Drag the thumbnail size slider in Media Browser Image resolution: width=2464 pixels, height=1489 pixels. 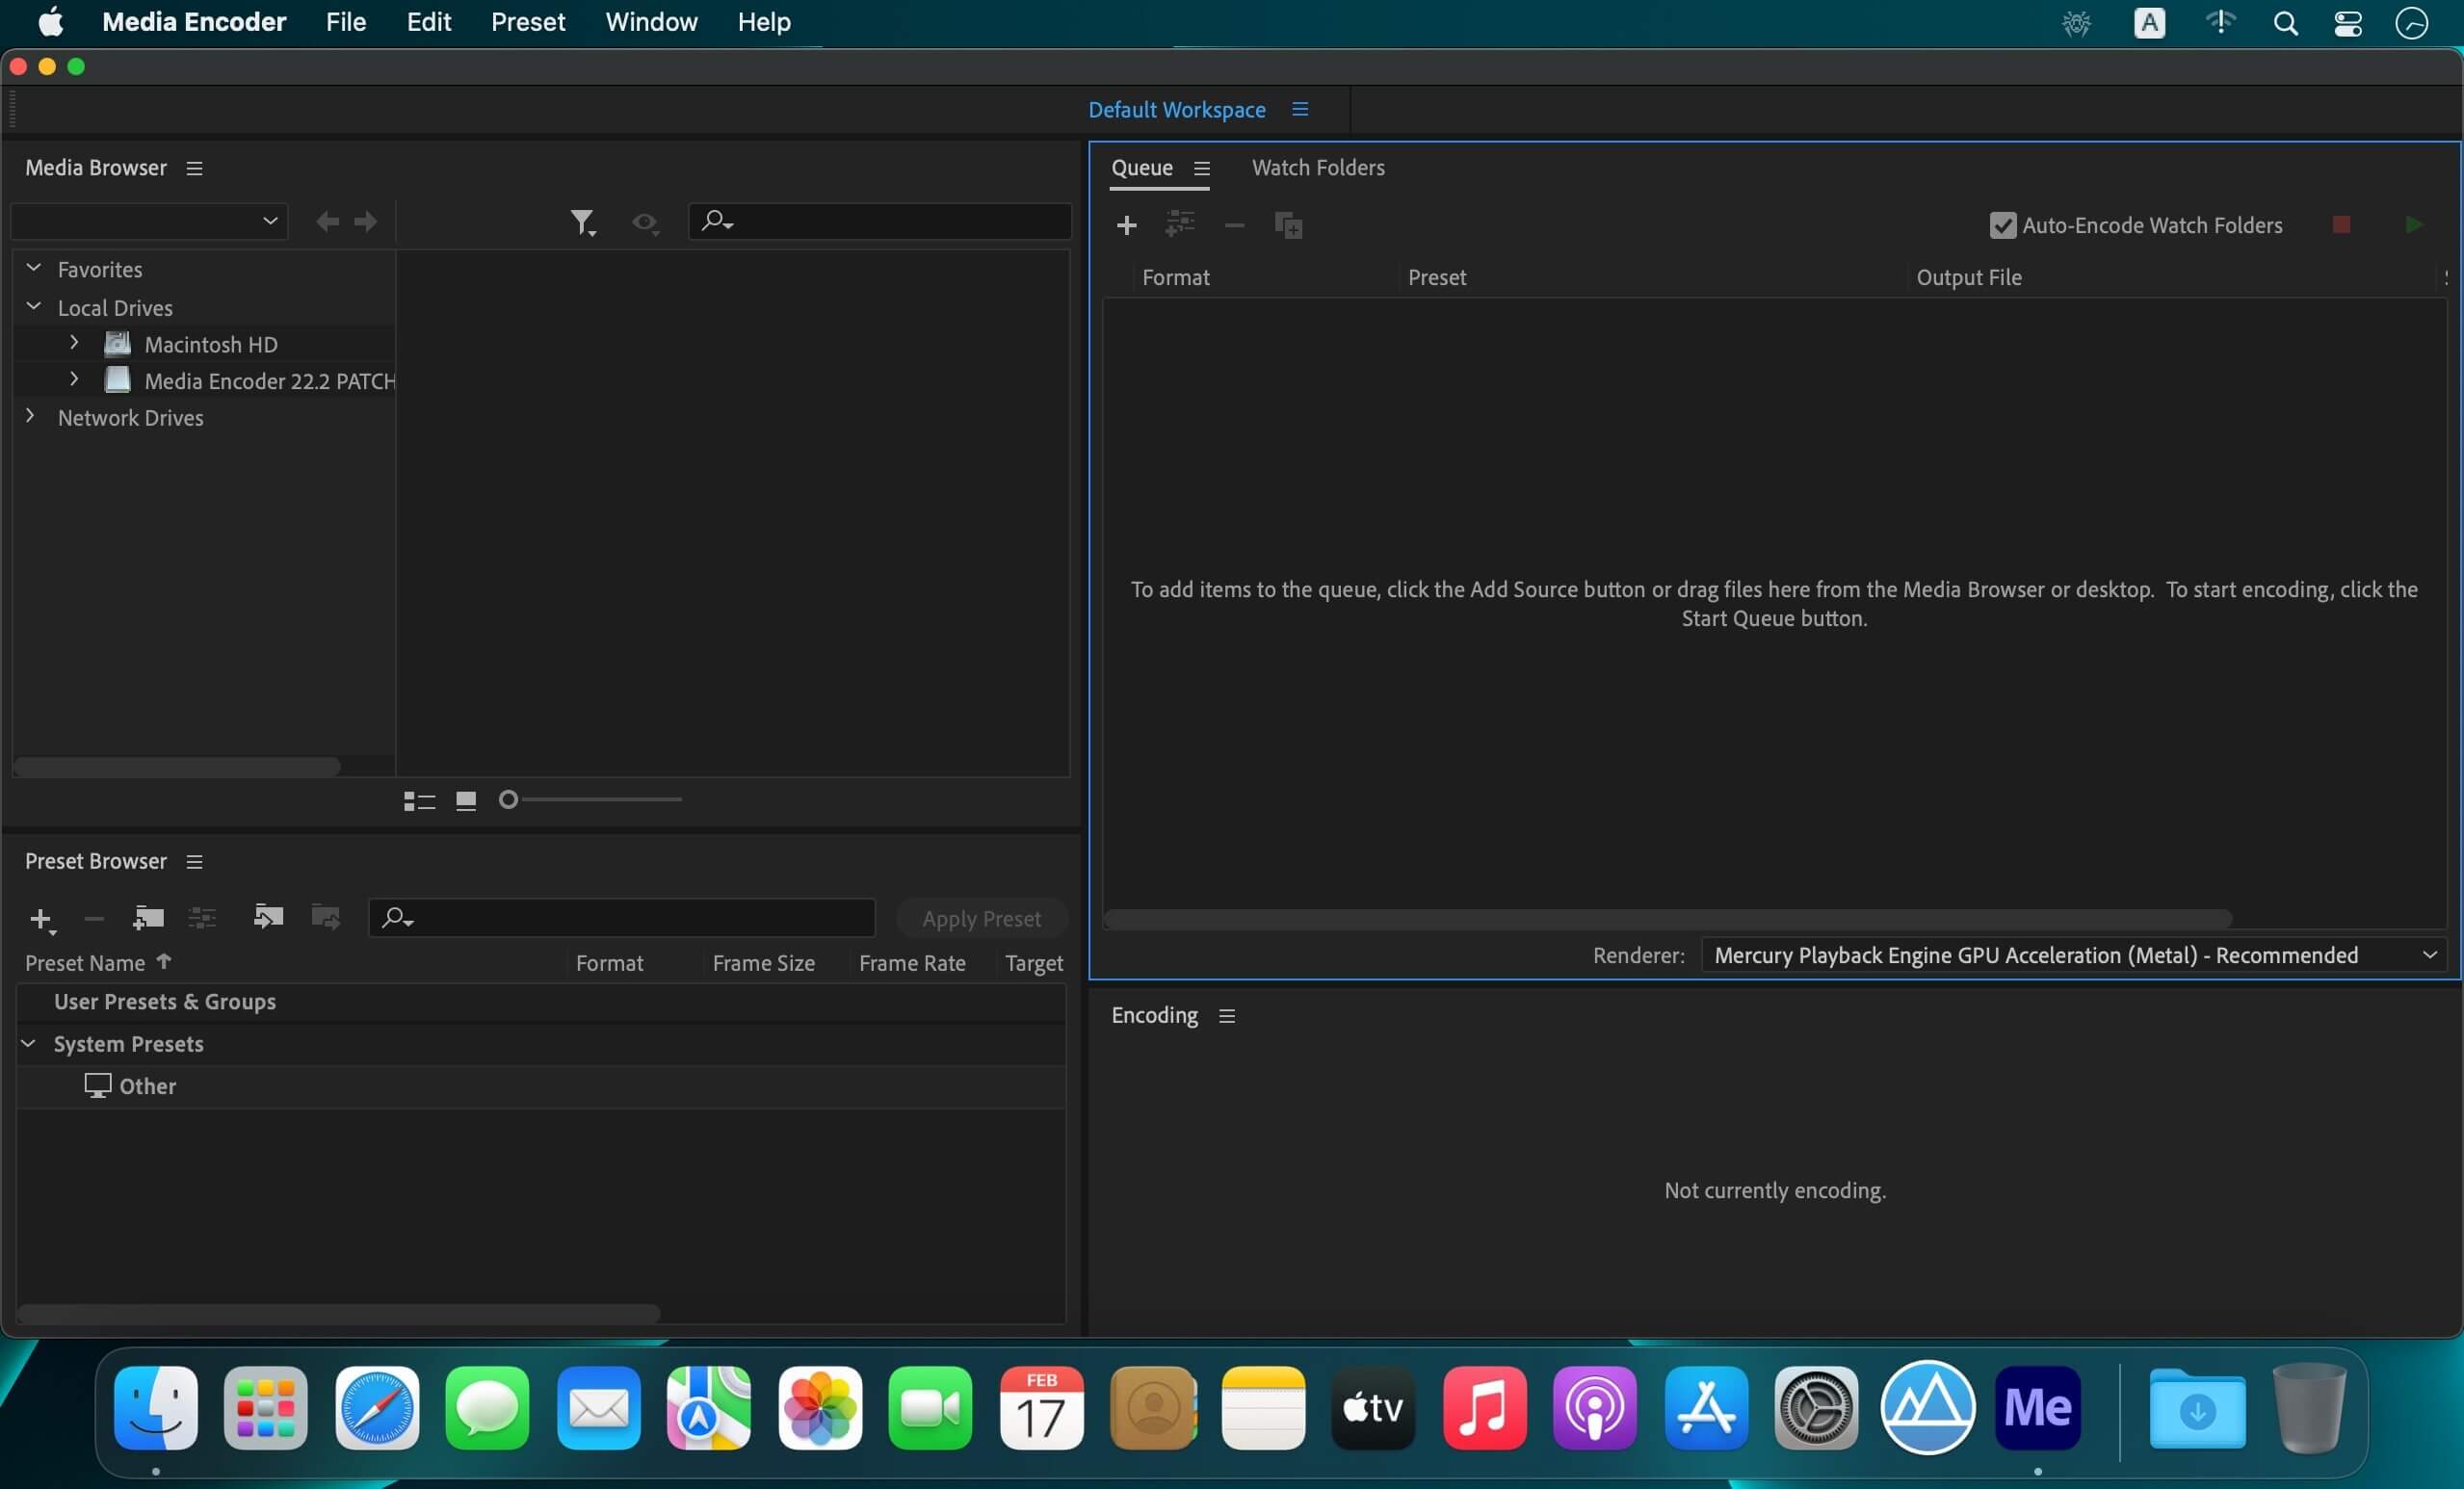point(507,799)
